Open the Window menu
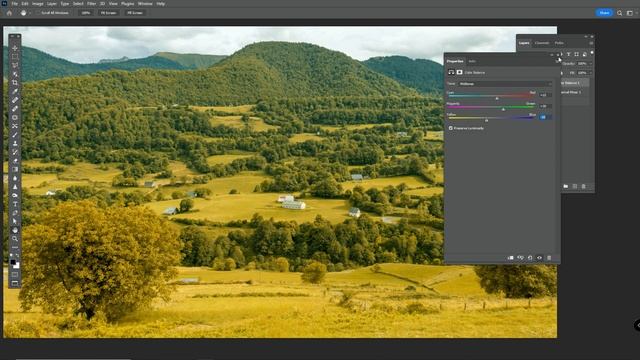Screen dimensions: 640x360 (x=145, y=4)
